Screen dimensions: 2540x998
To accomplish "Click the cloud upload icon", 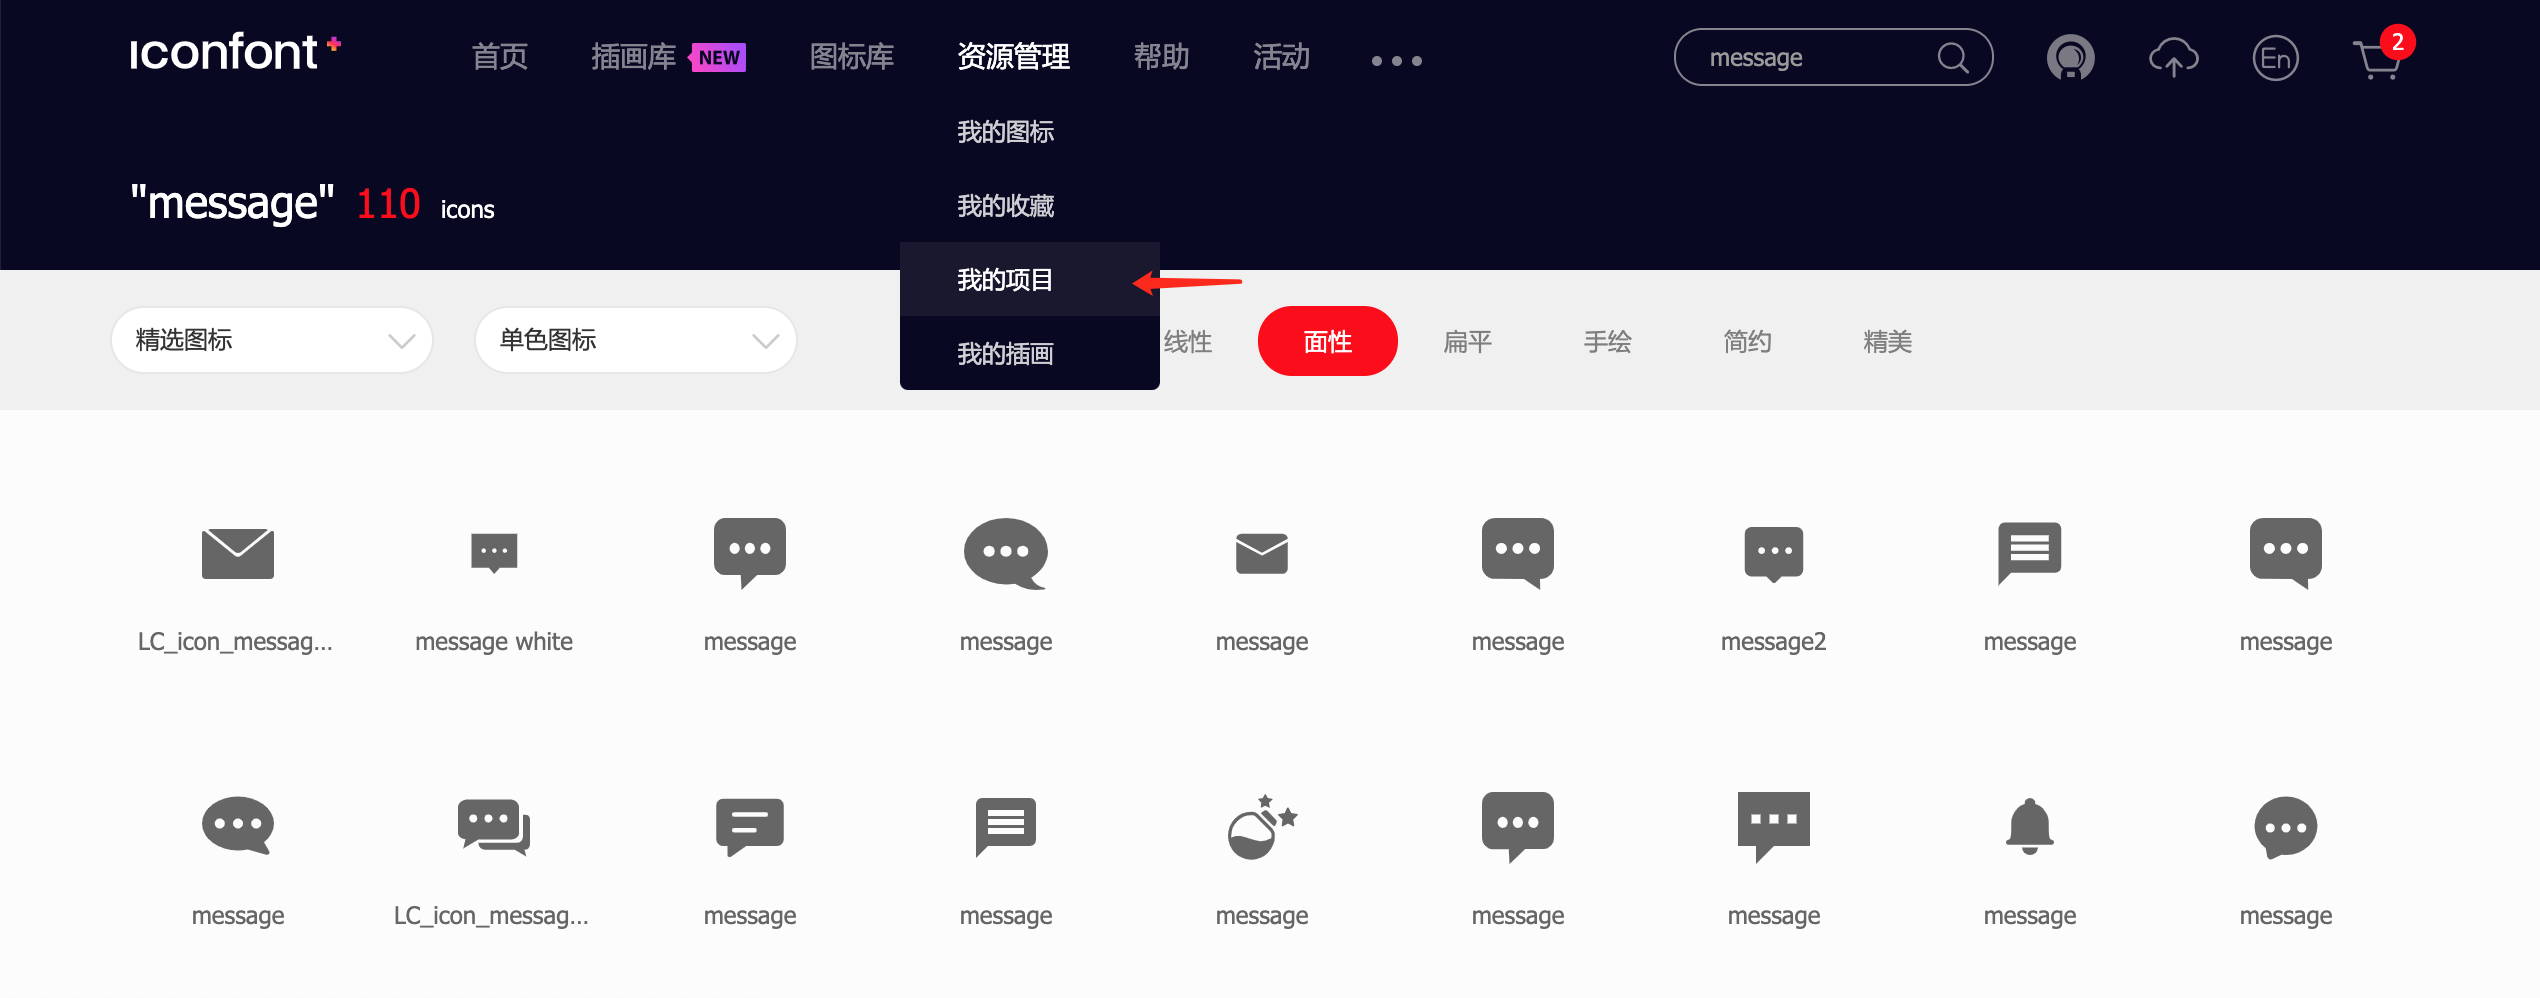I will (x=2173, y=58).
